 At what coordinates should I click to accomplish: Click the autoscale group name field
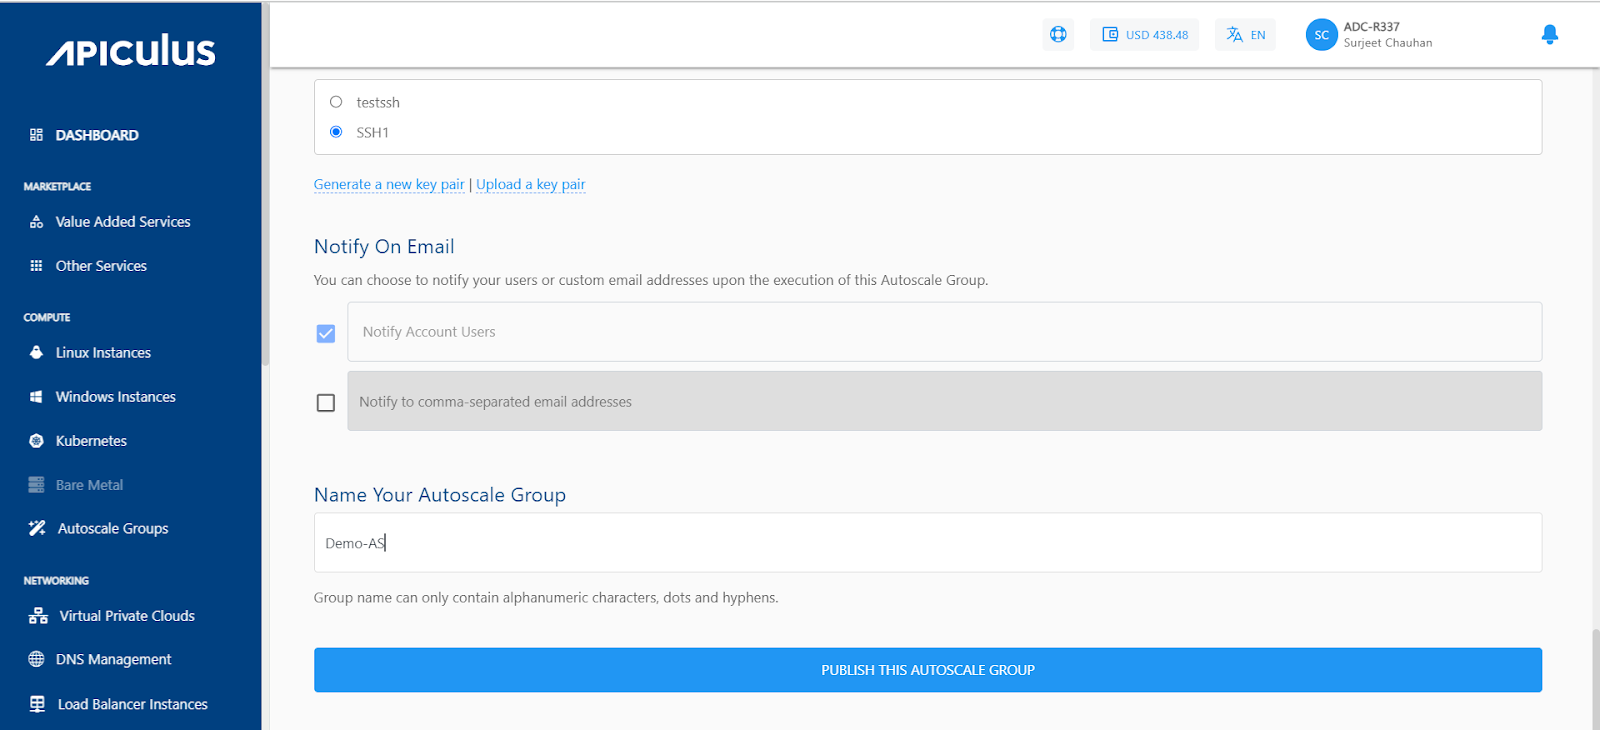coord(927,543)
